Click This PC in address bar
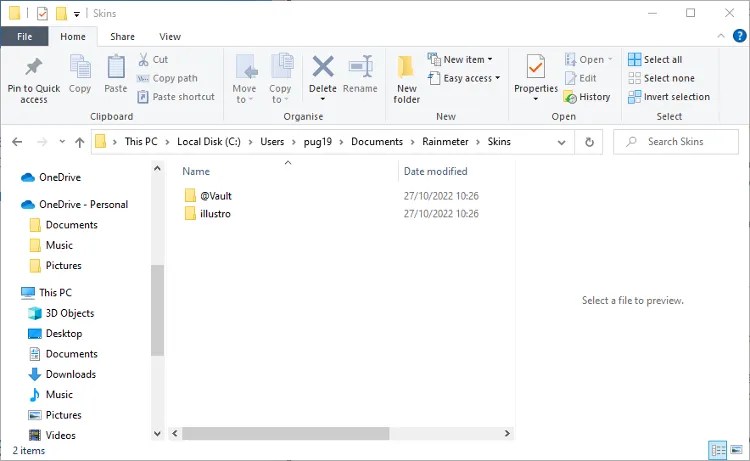 pyautogui.click(x=141, y=142)
